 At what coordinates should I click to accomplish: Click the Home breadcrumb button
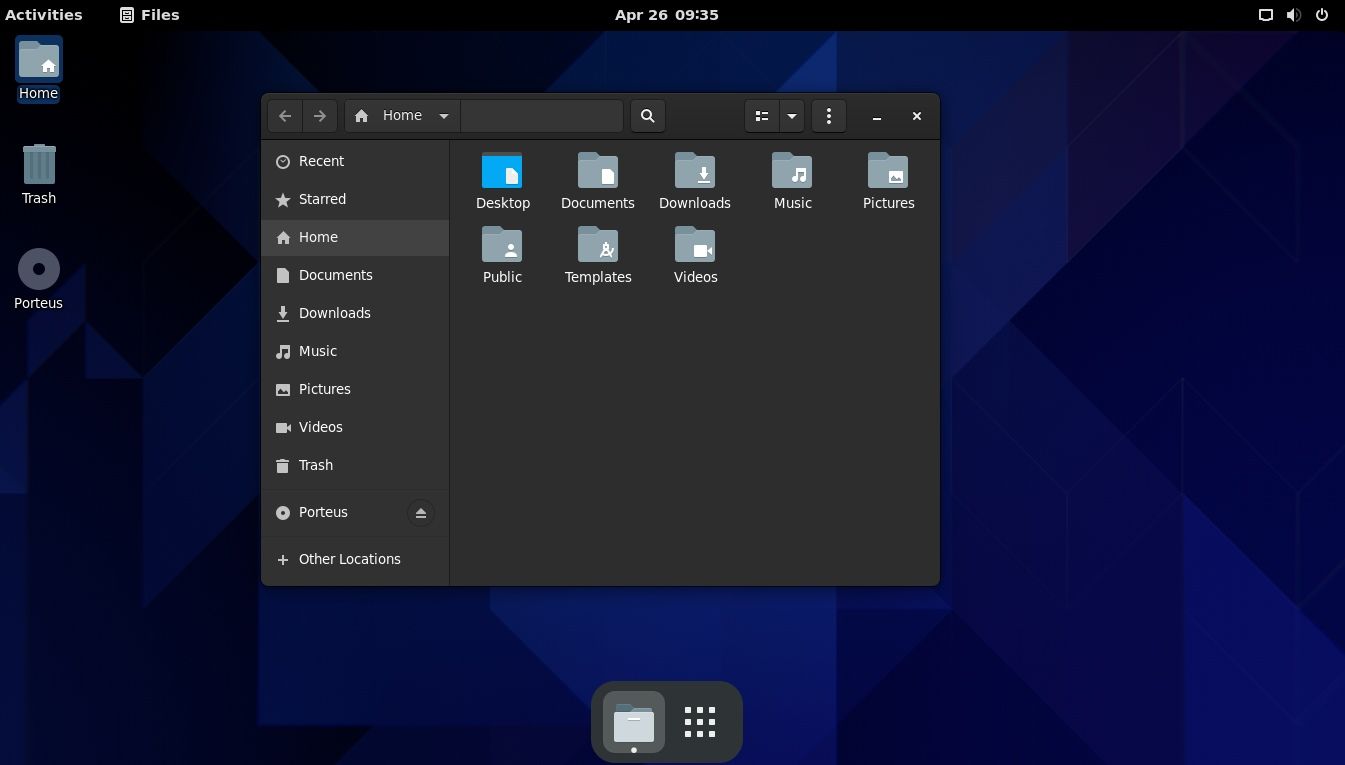coord(394,115)
